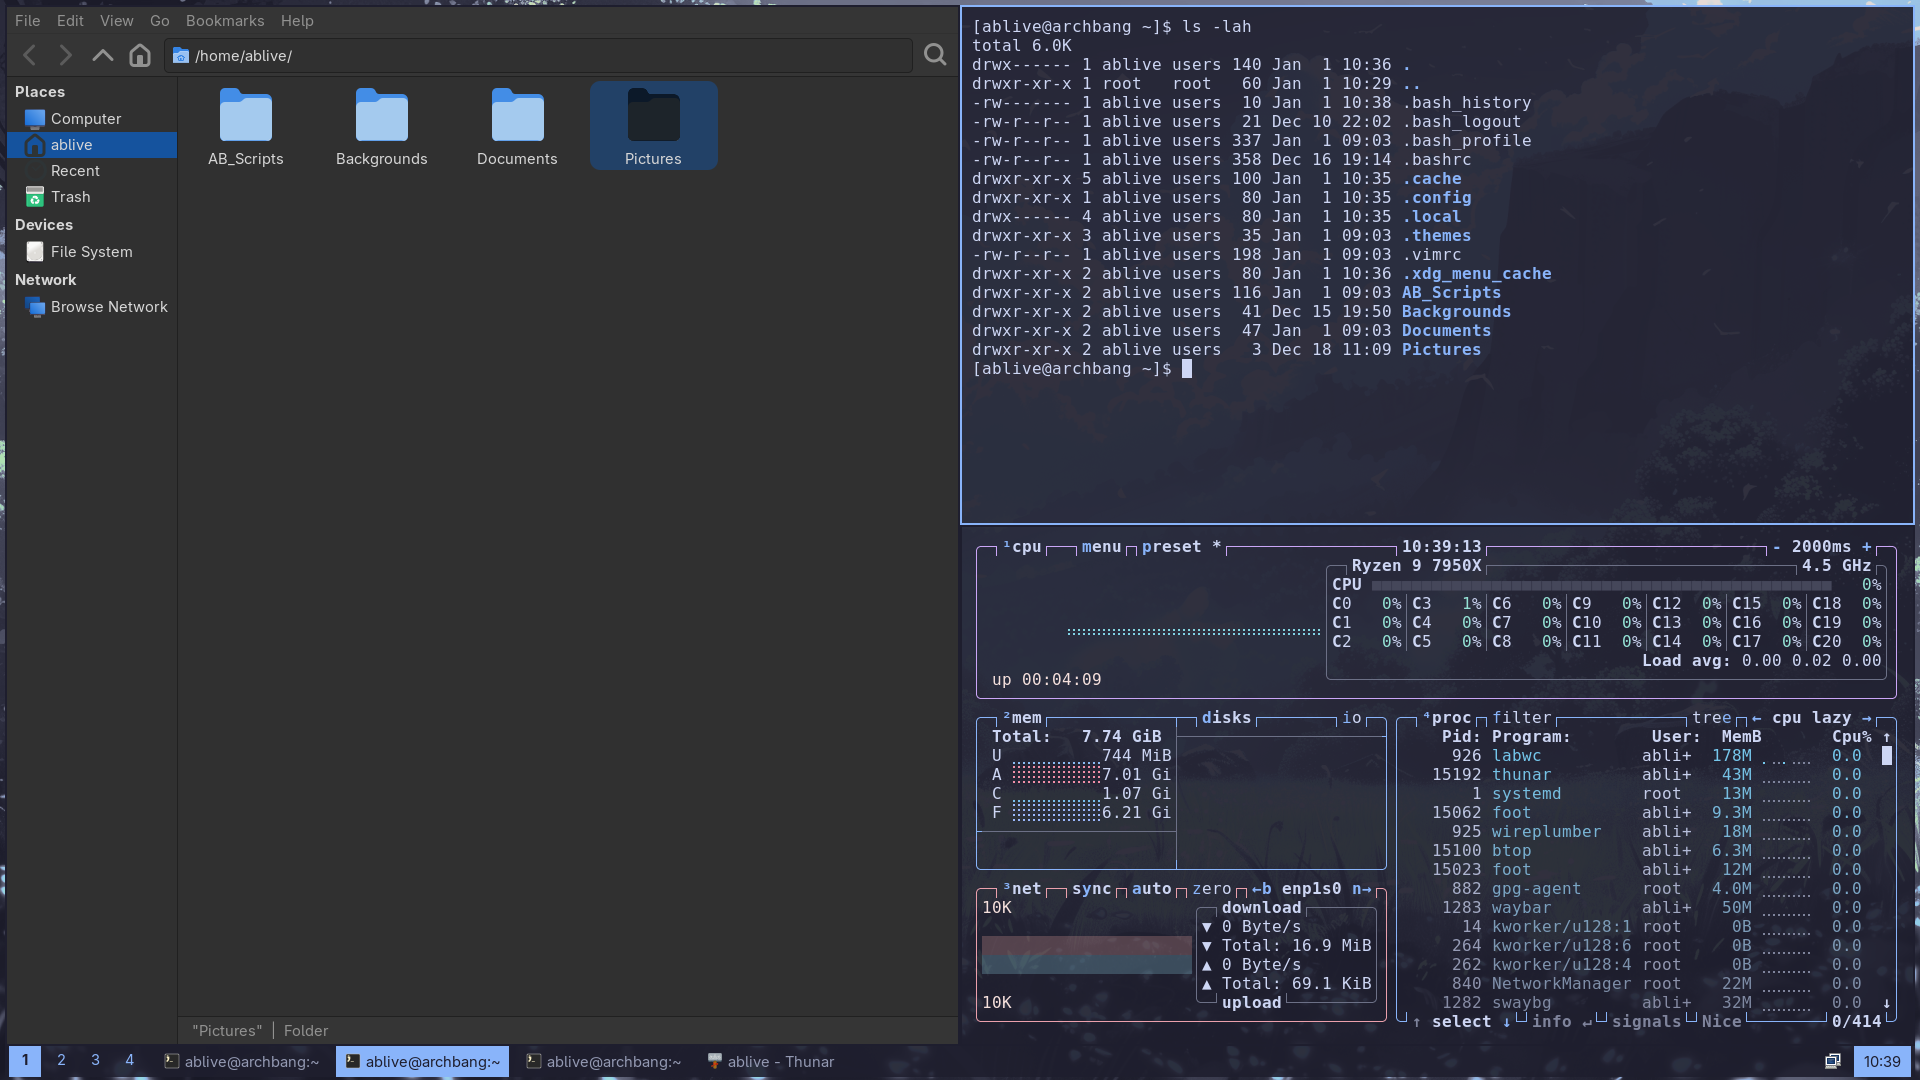The image size is (1920, 1080).
Task: Open the View menu
Action: click(116, 20)
